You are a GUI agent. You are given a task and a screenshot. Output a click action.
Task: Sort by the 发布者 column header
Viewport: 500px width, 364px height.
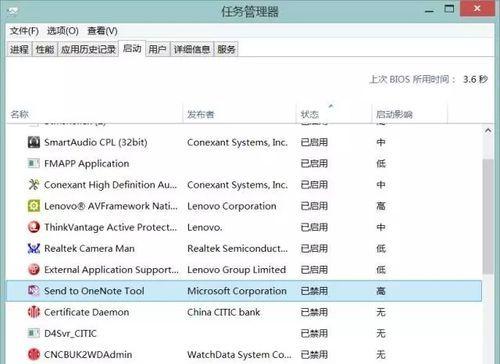(x=239, y=114)
